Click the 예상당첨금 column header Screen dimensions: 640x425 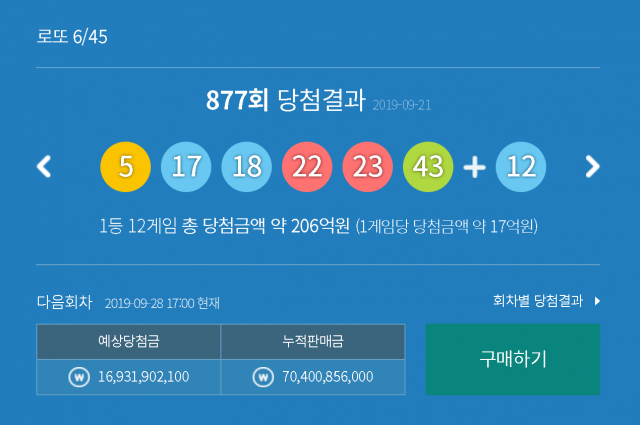(129, 341)
